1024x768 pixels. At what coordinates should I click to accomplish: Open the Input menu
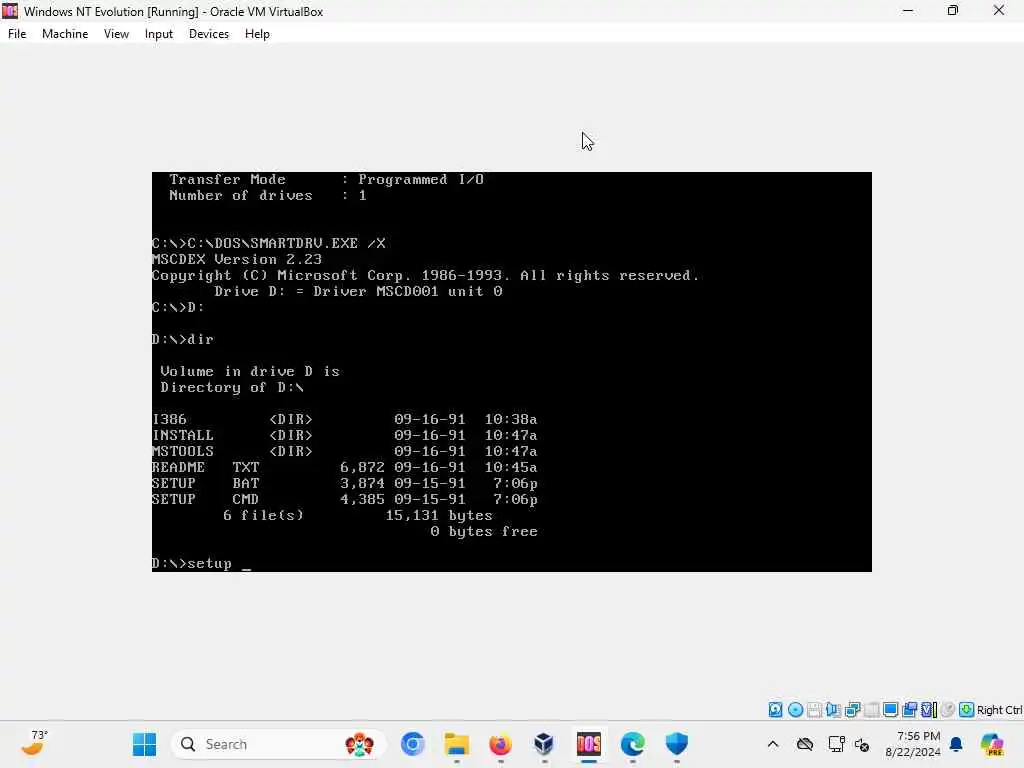point(159,34)
